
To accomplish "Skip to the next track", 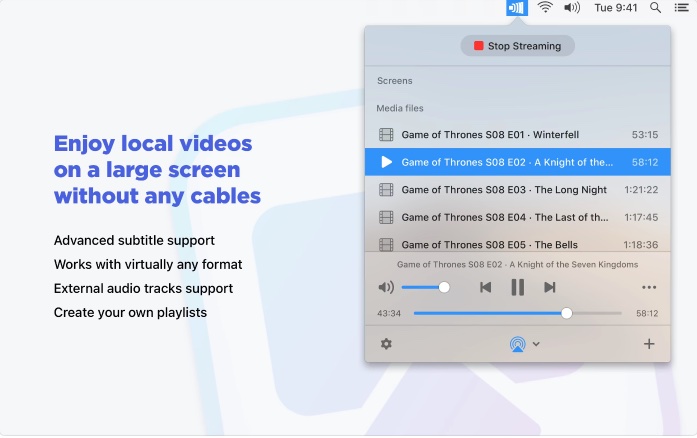I will pyautogui.click(x=550, y=288).
